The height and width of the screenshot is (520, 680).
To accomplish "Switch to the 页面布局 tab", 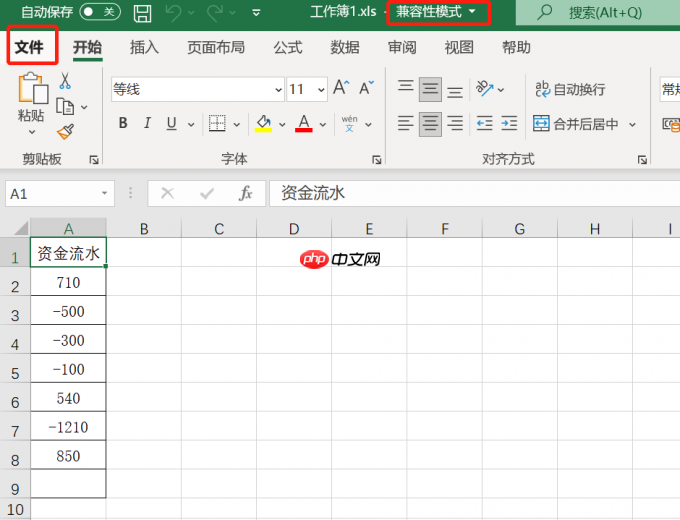I will [216, 47].
